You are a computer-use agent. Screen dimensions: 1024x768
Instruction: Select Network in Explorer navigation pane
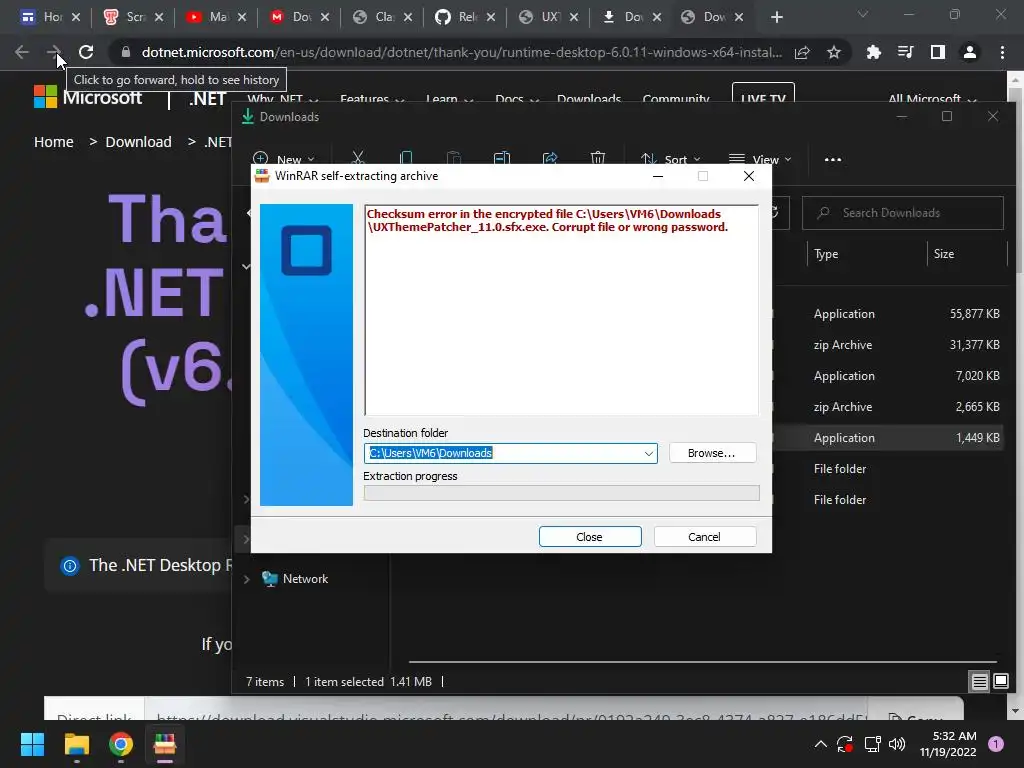coord(305,579)
